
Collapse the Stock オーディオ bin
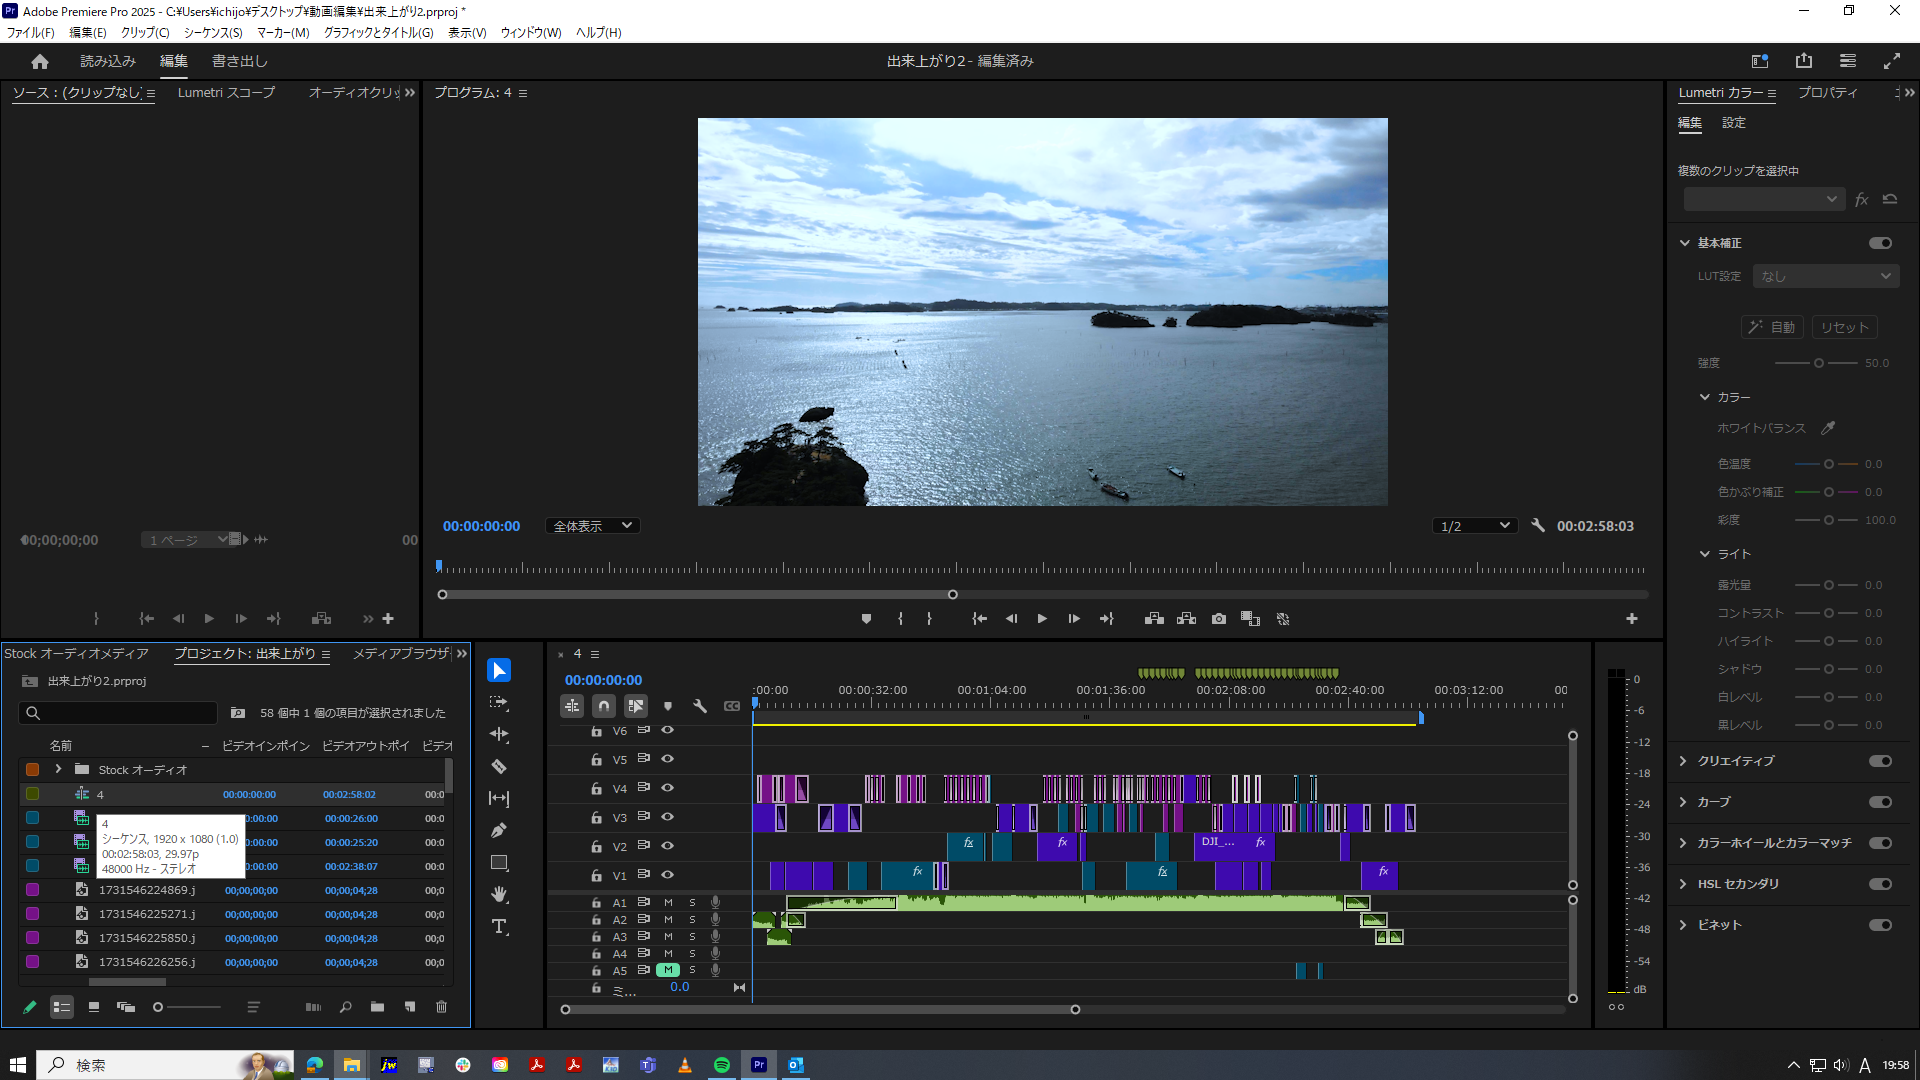57,770
